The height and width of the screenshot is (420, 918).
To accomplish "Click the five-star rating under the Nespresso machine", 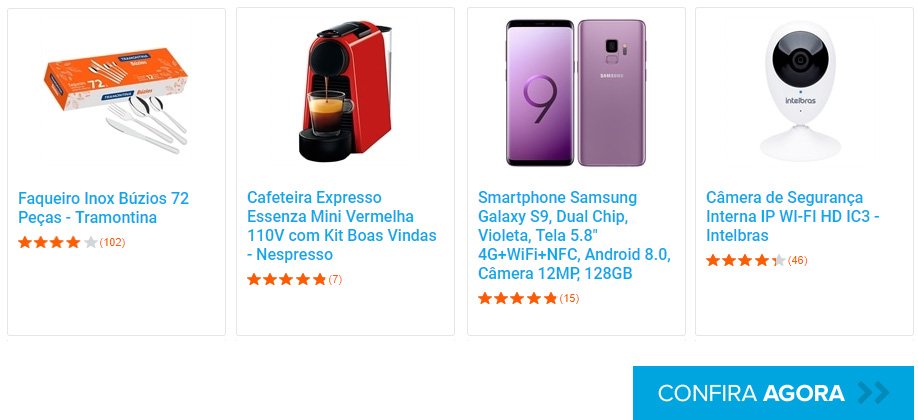I will tap(286, 280).
